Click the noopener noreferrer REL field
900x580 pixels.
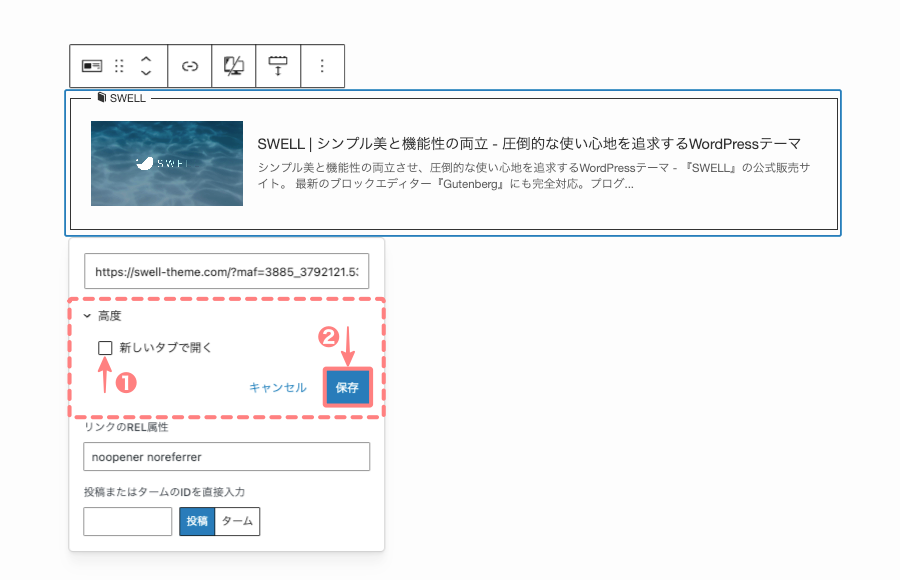pos(227,457)
